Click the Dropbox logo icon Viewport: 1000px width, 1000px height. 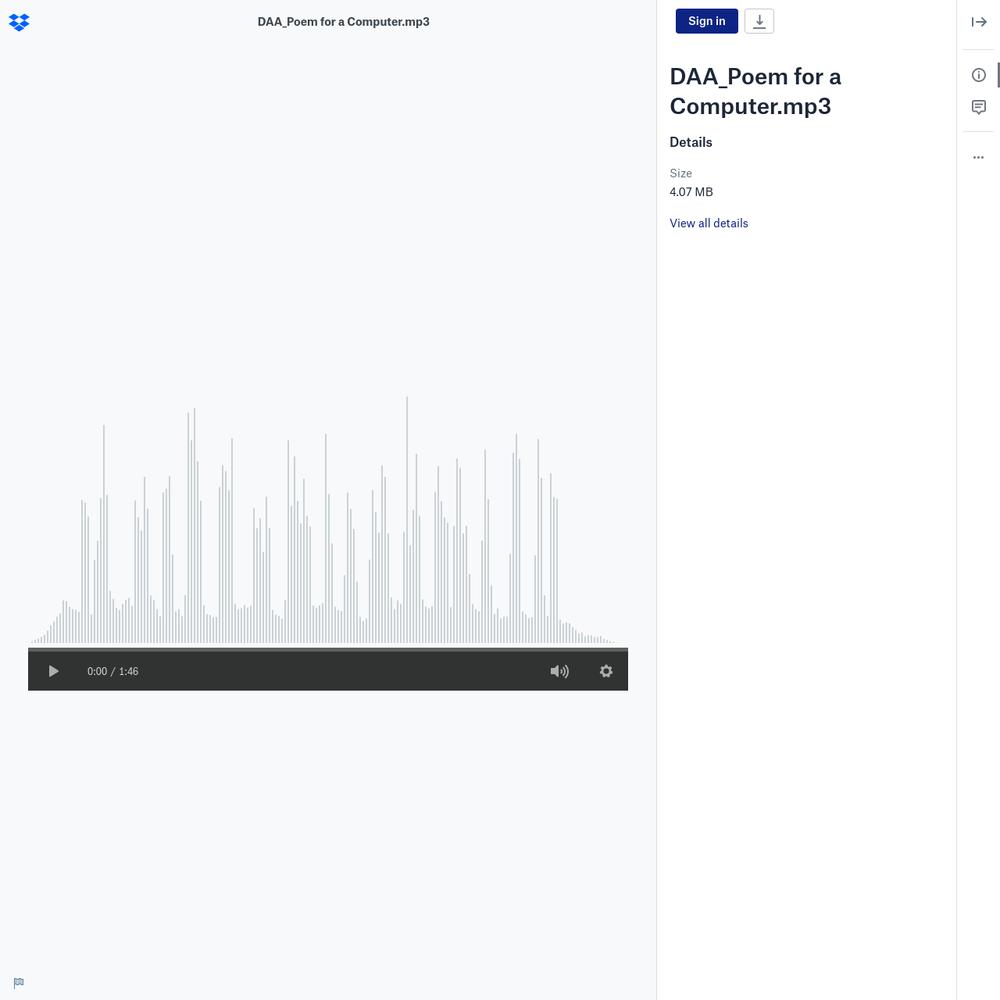(x=19, y=22)
